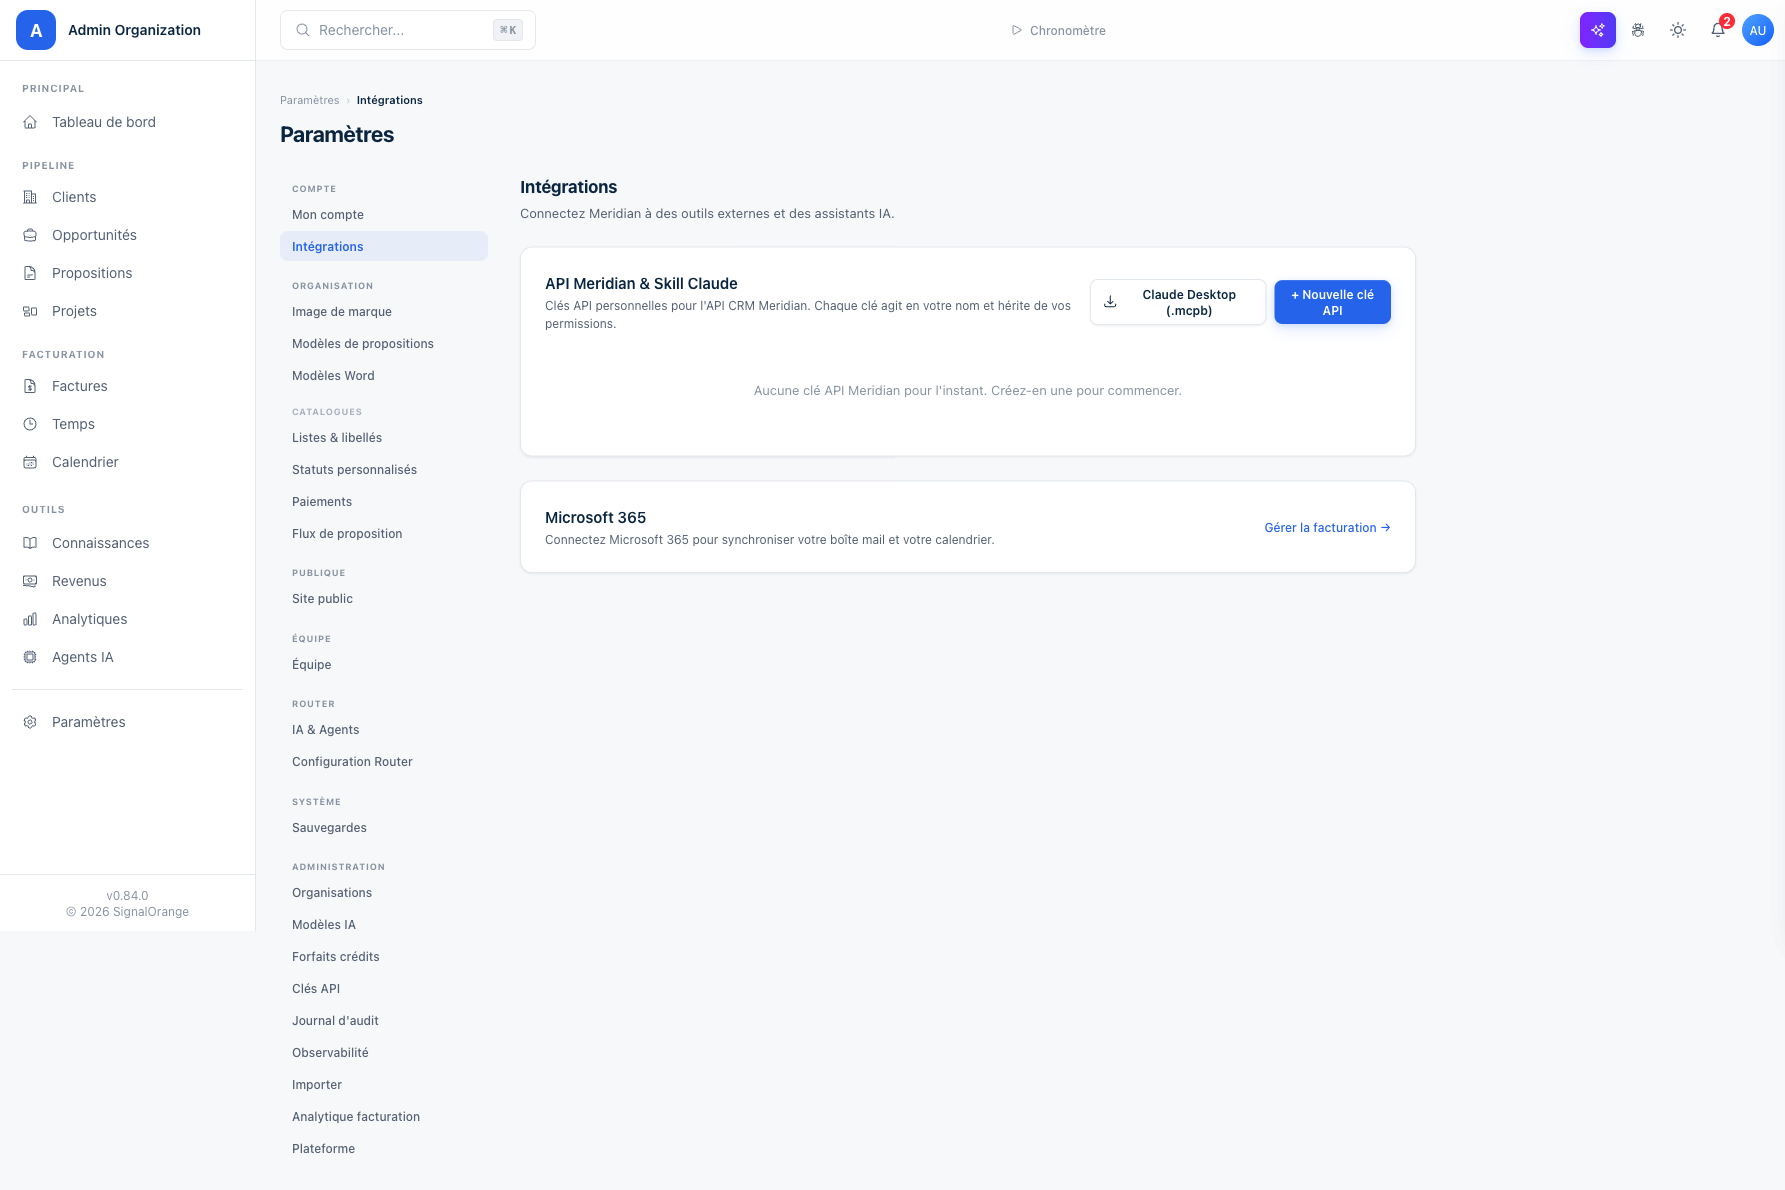The image size is (1785, 1190).
Task: Click the Connaissances book icon
Action: [30, 543]
